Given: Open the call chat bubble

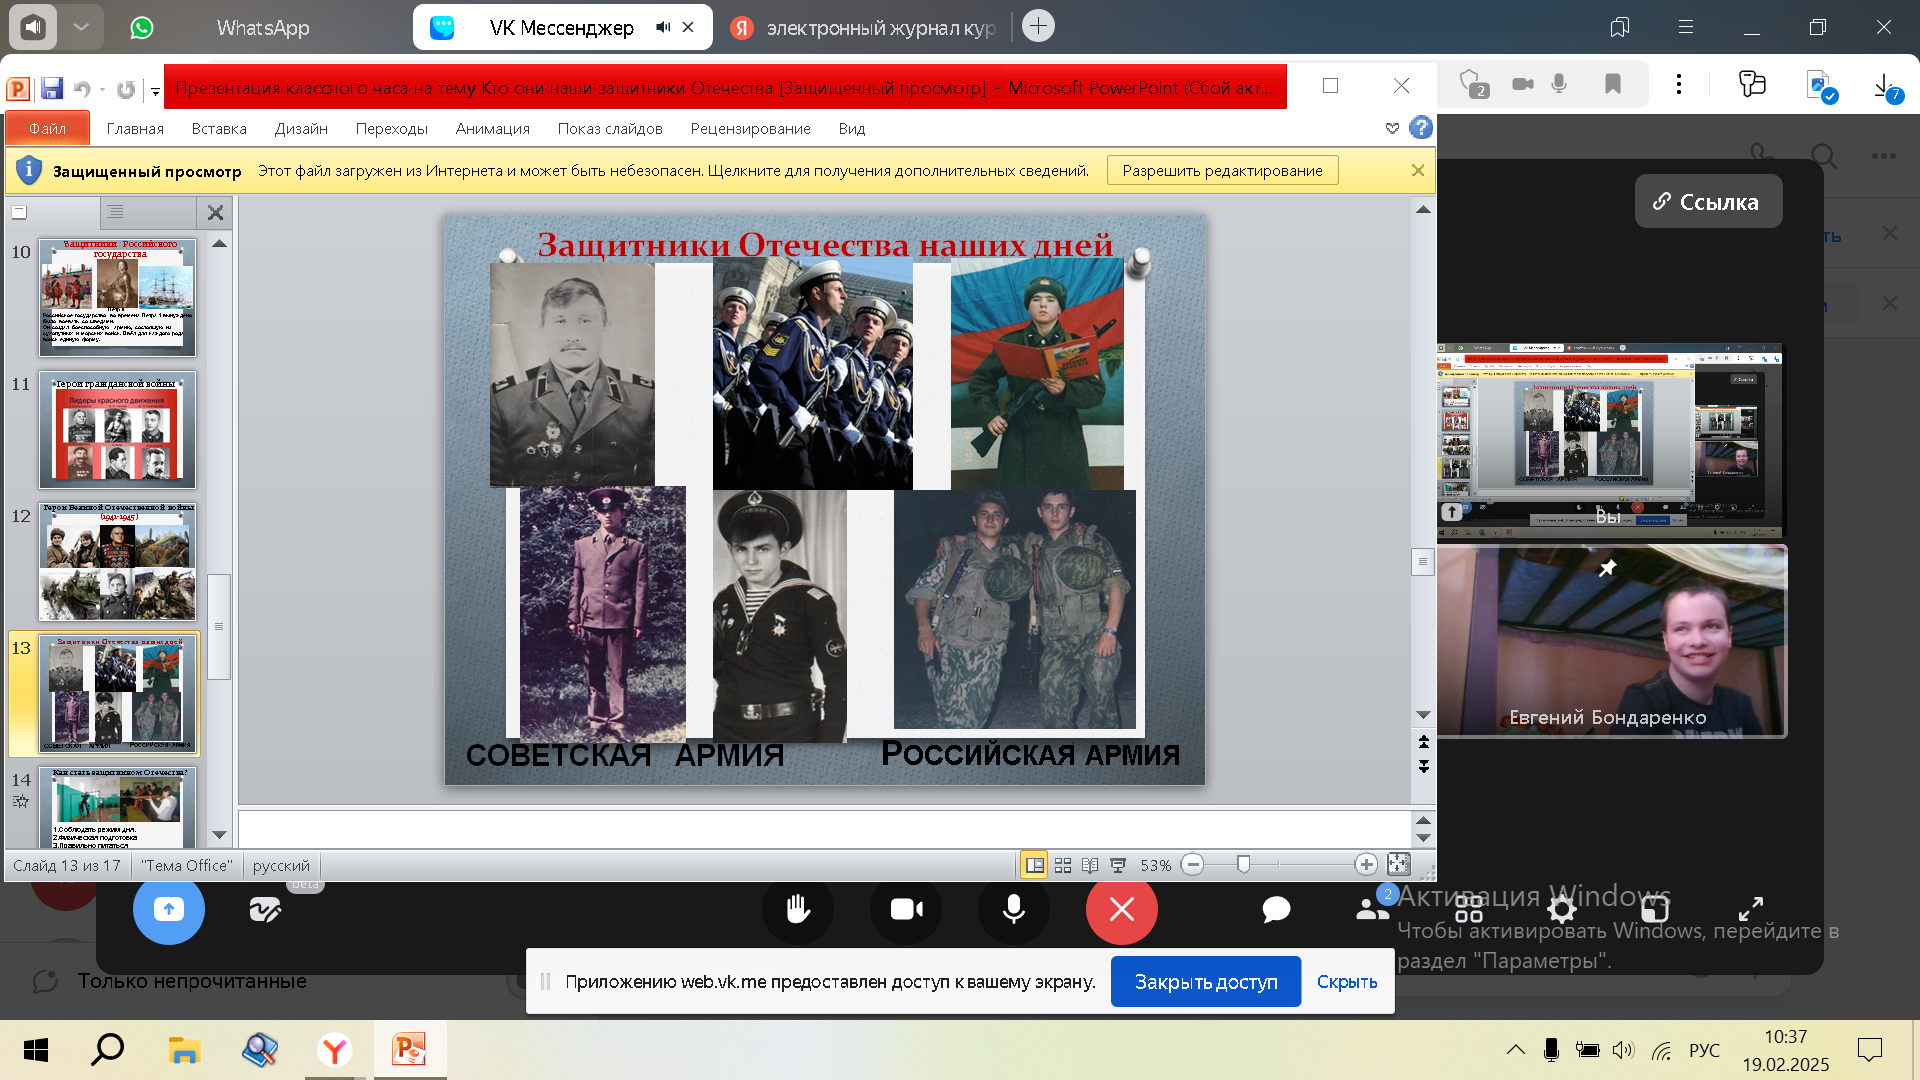Looking at the screenshot, I should (x=1276, y=909).
